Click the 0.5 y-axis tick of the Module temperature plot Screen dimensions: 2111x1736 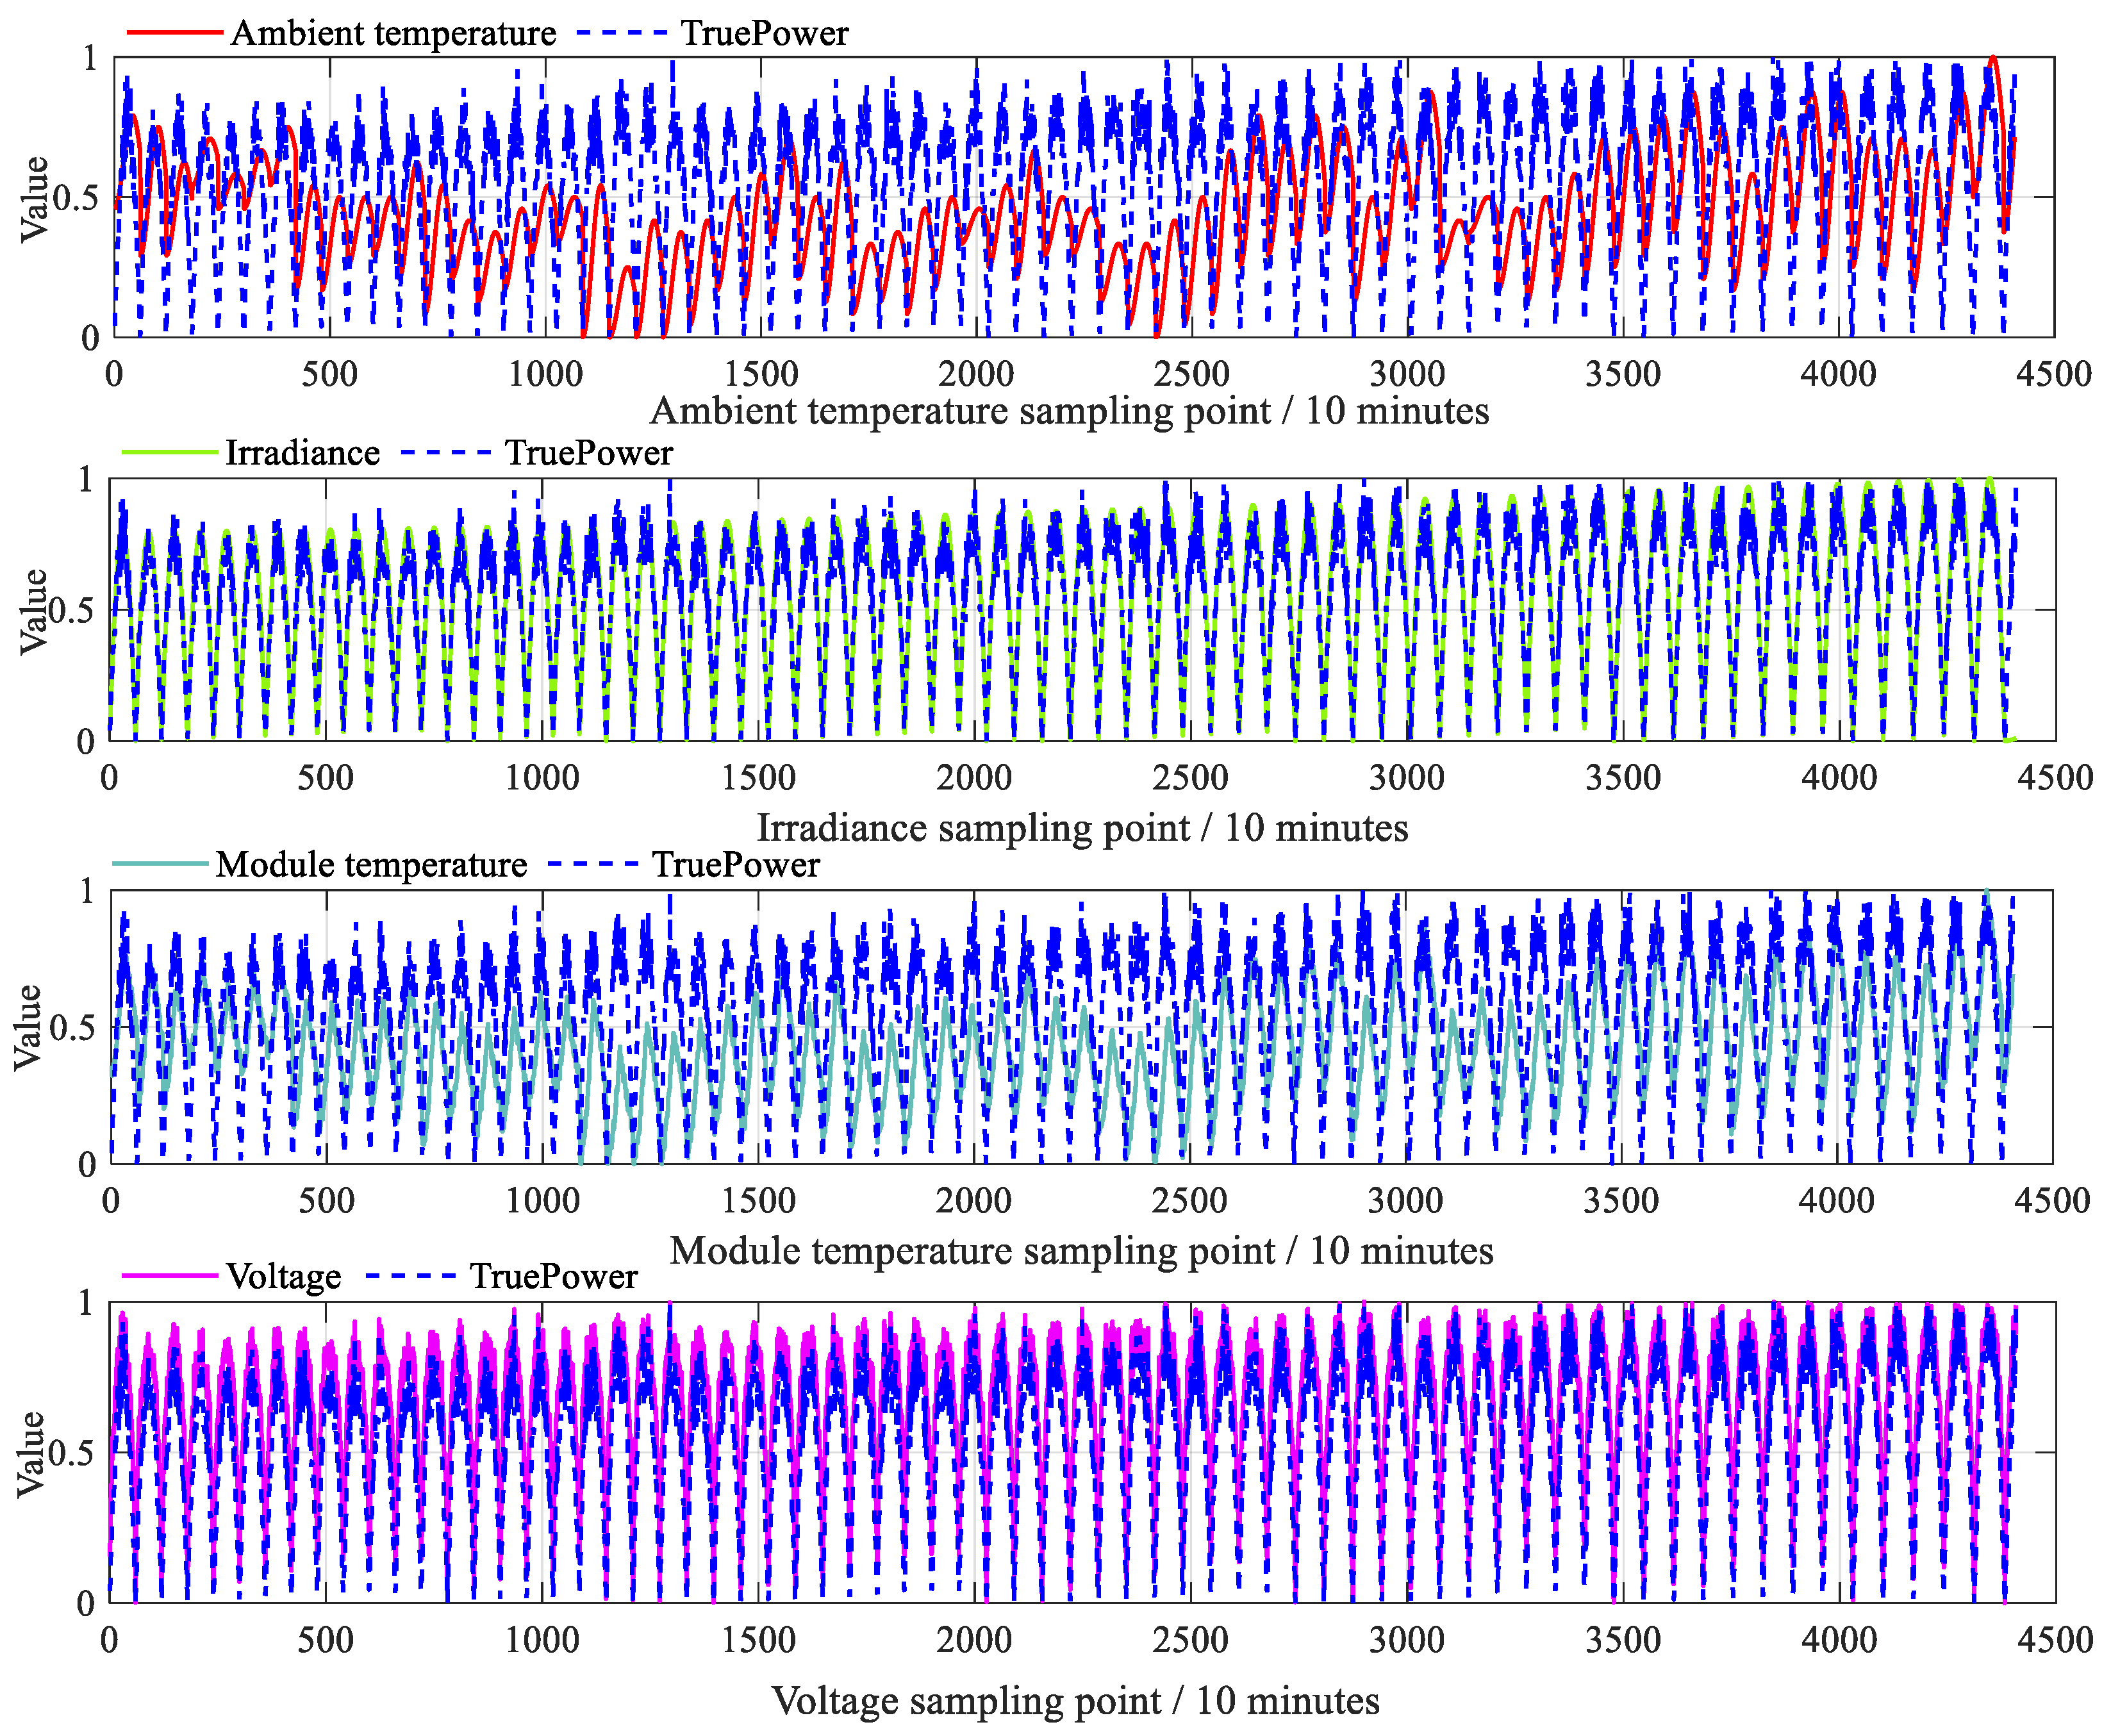coord(73,1027)
